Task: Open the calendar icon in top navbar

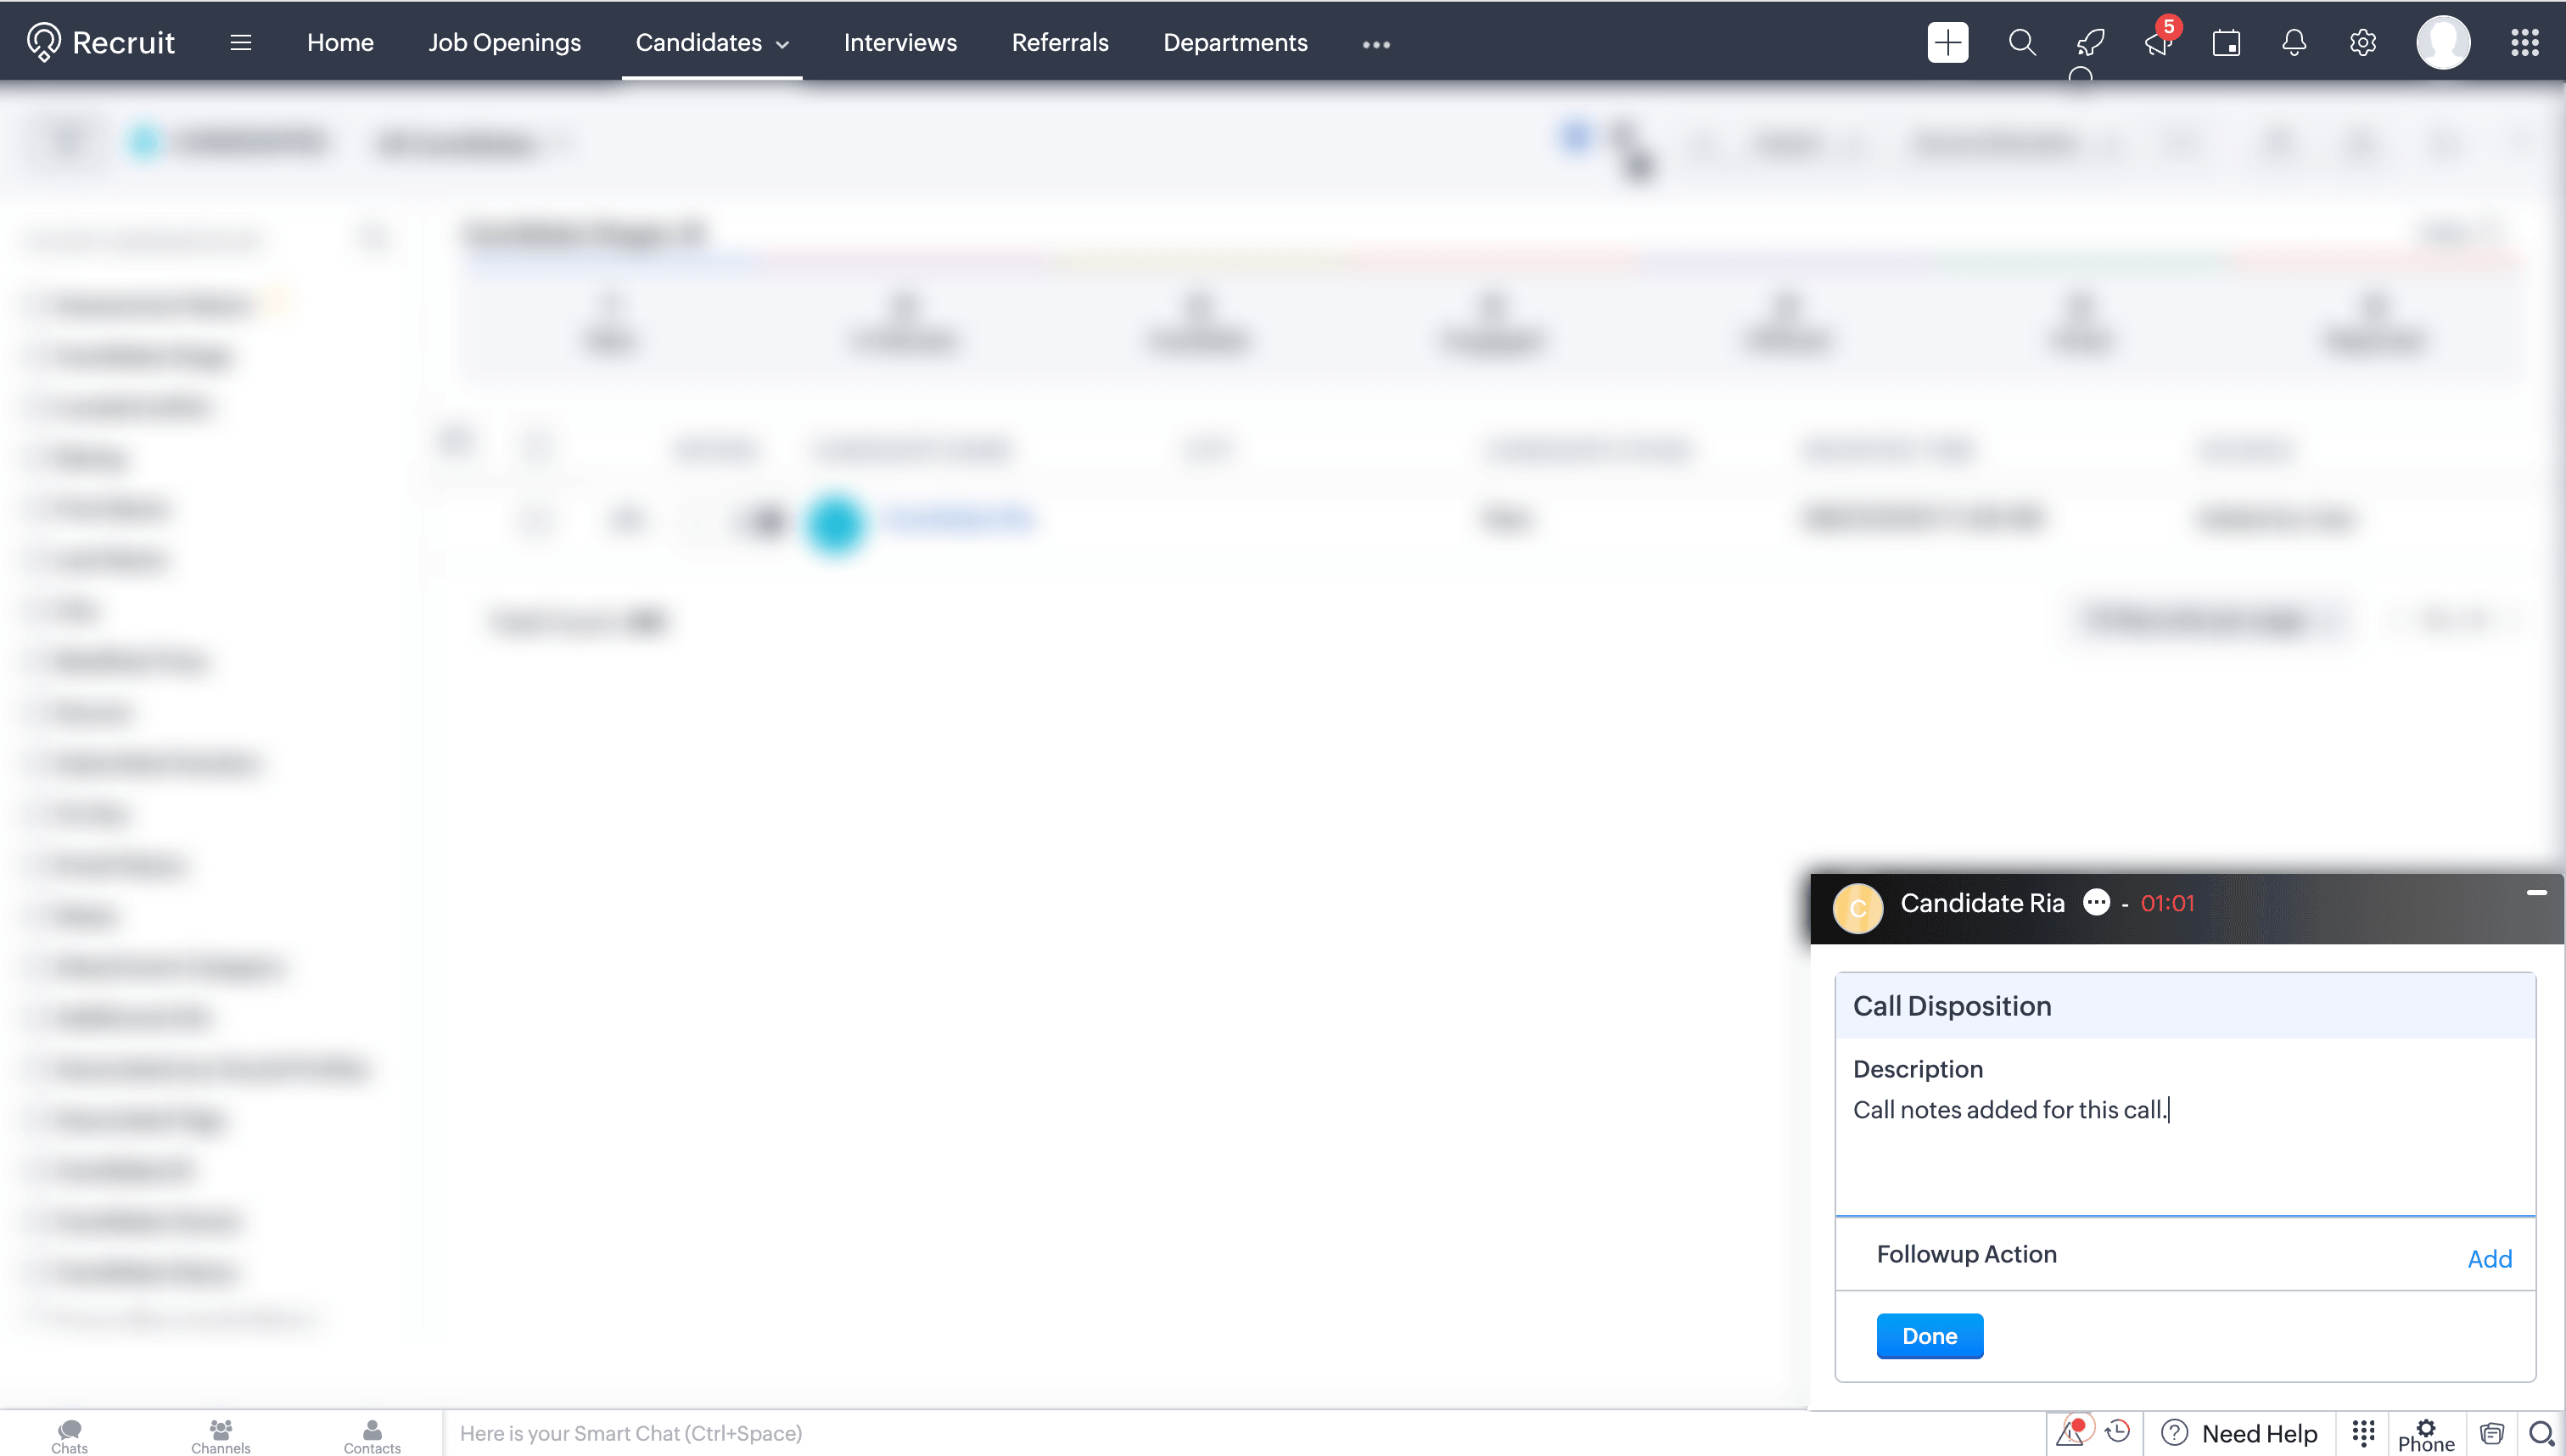Action: pos(2226,42)
